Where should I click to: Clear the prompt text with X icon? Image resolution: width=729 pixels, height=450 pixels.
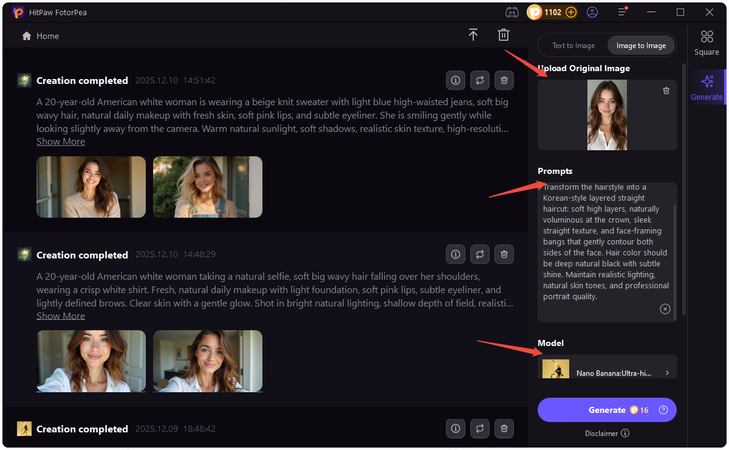click(665, 309)
